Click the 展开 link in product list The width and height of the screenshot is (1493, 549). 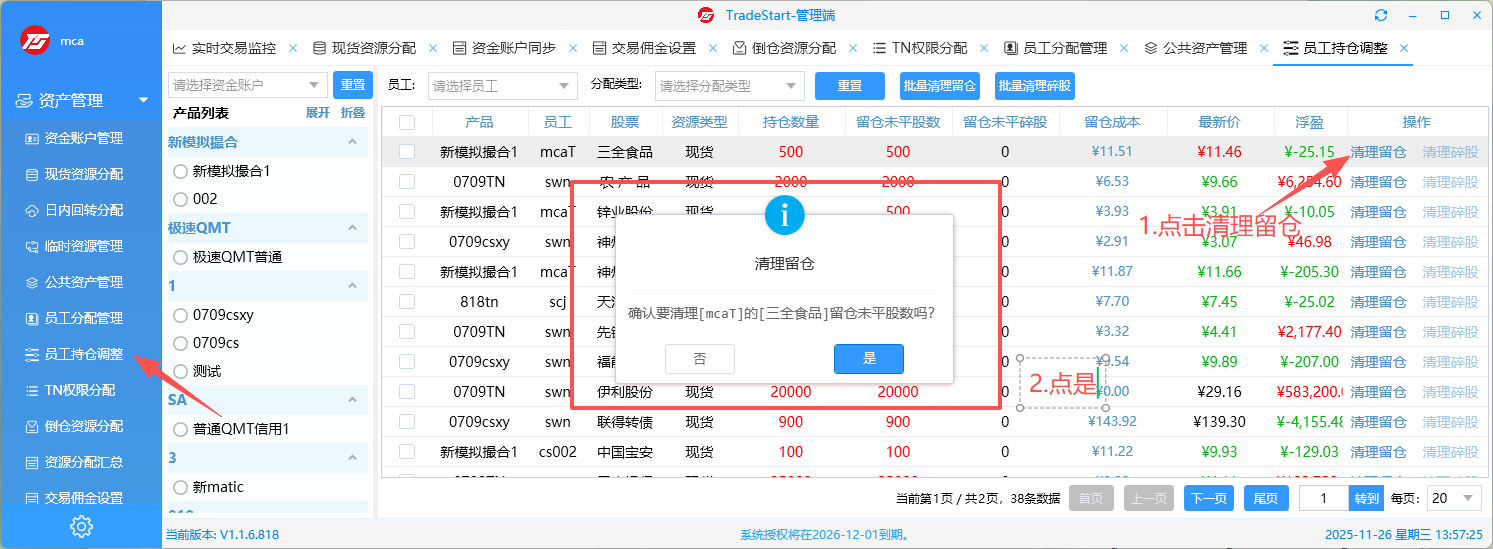(317, 113)
